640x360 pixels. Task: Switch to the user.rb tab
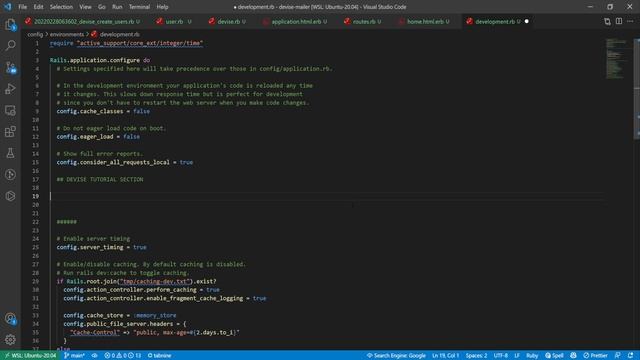[174, 21]
